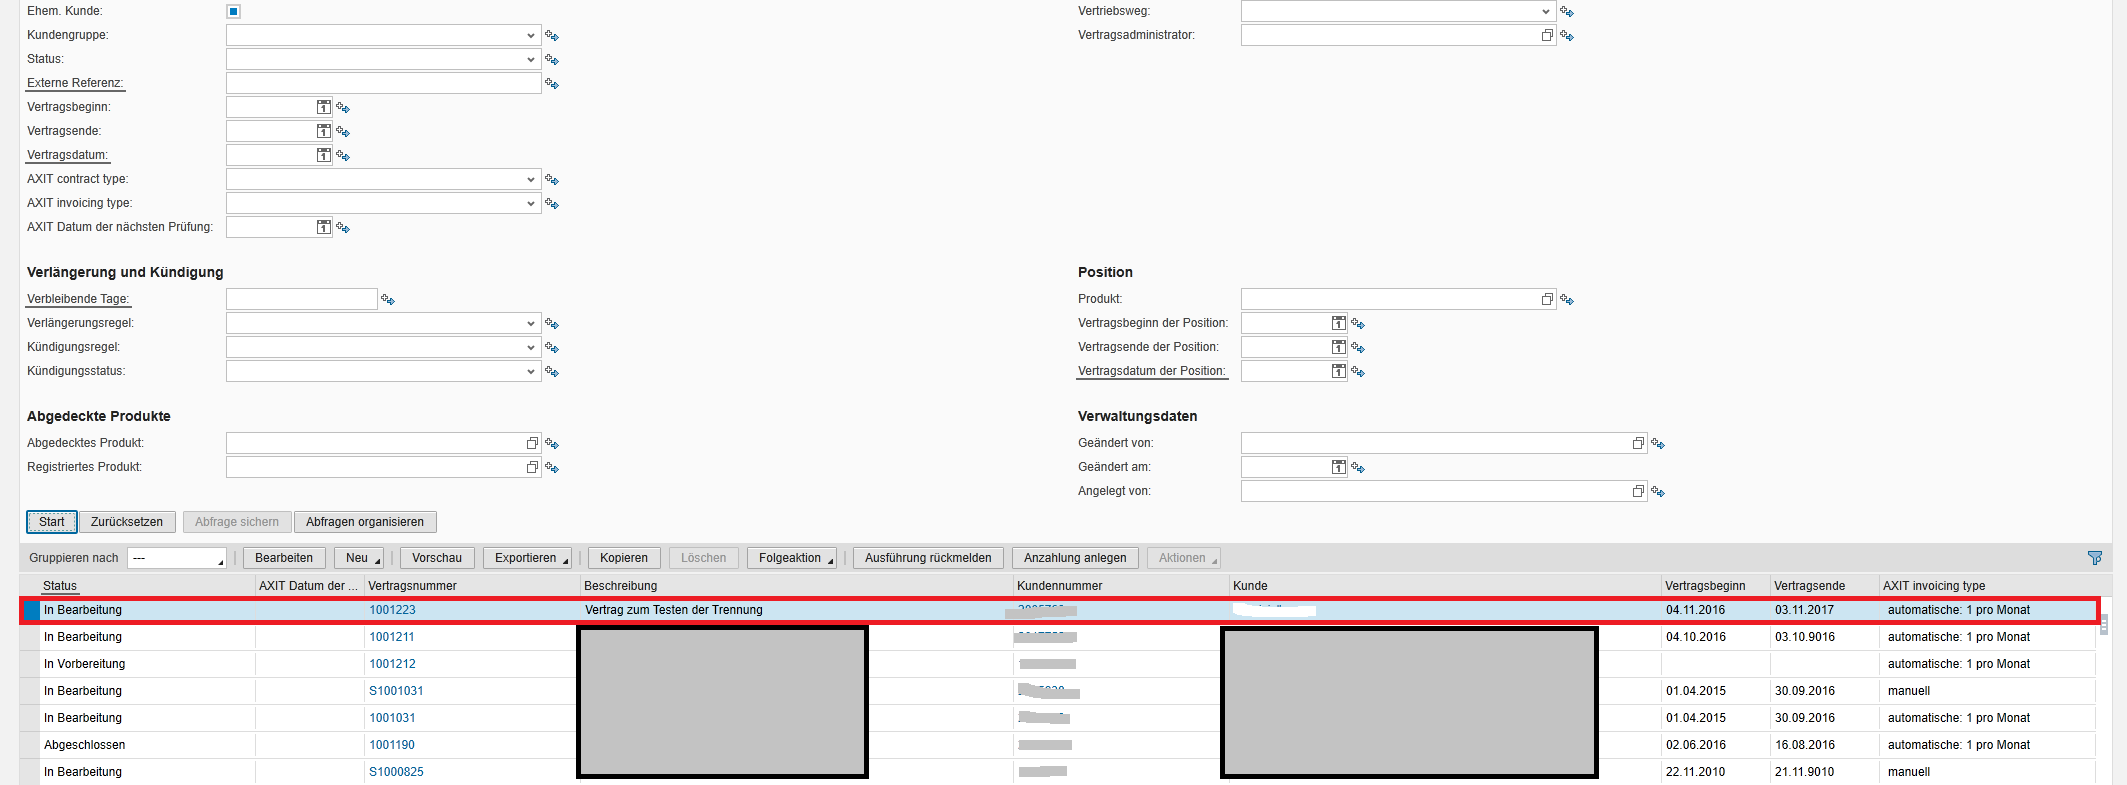The image size is (2127, 785).
Task: Open value help for Vertragsadministrator
Action: 1547,35
